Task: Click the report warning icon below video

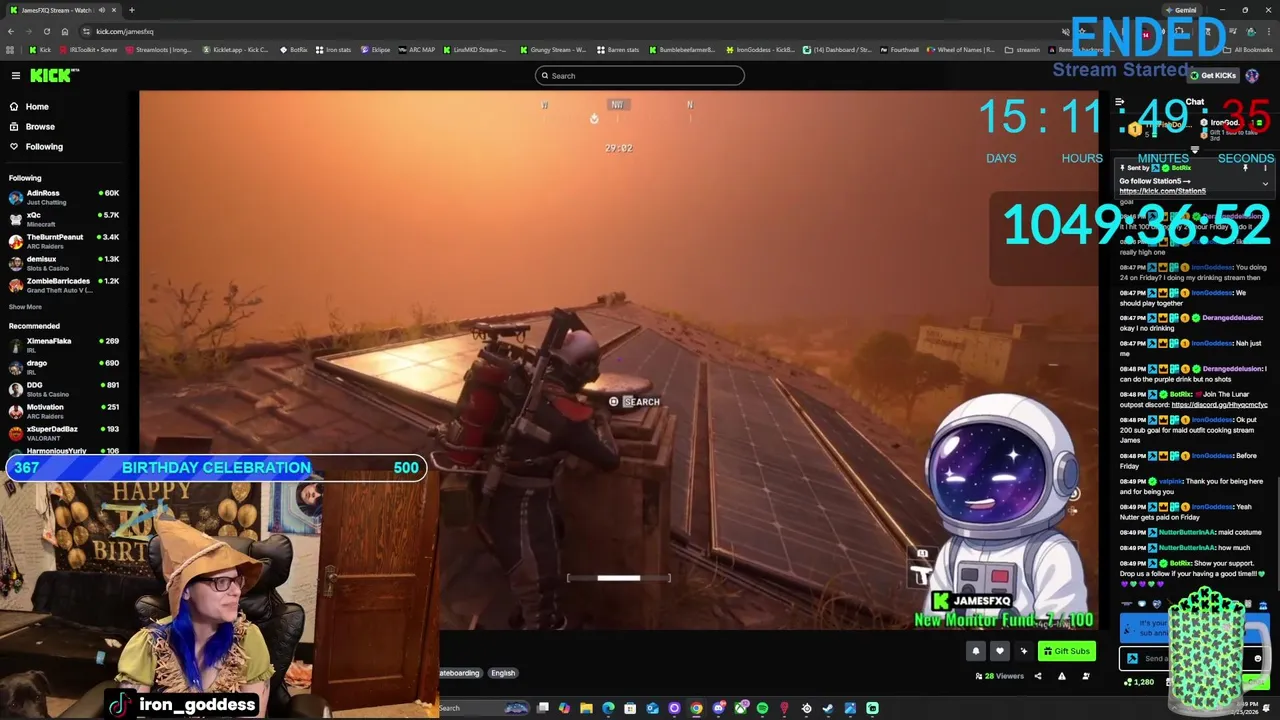Action: [1061, 677]
